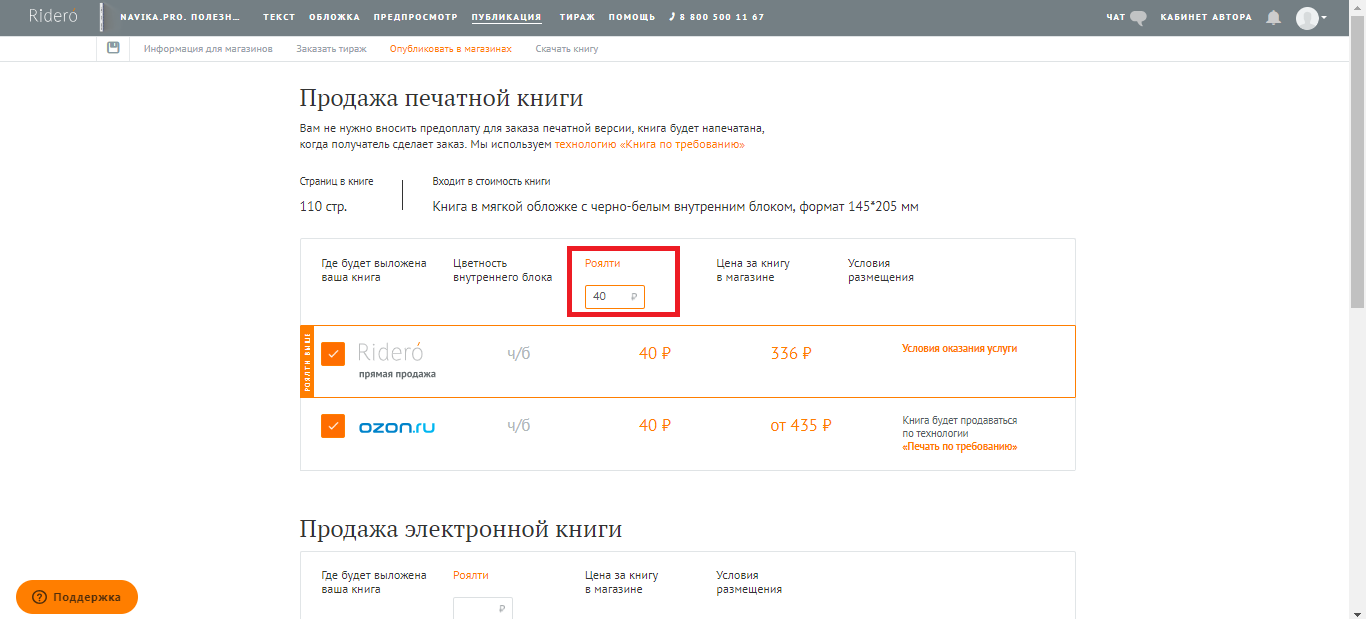Click the Кабинет автора link
Image resolution: width=1366 pixels, height=619 pixels.
(x=1205, y=17)
